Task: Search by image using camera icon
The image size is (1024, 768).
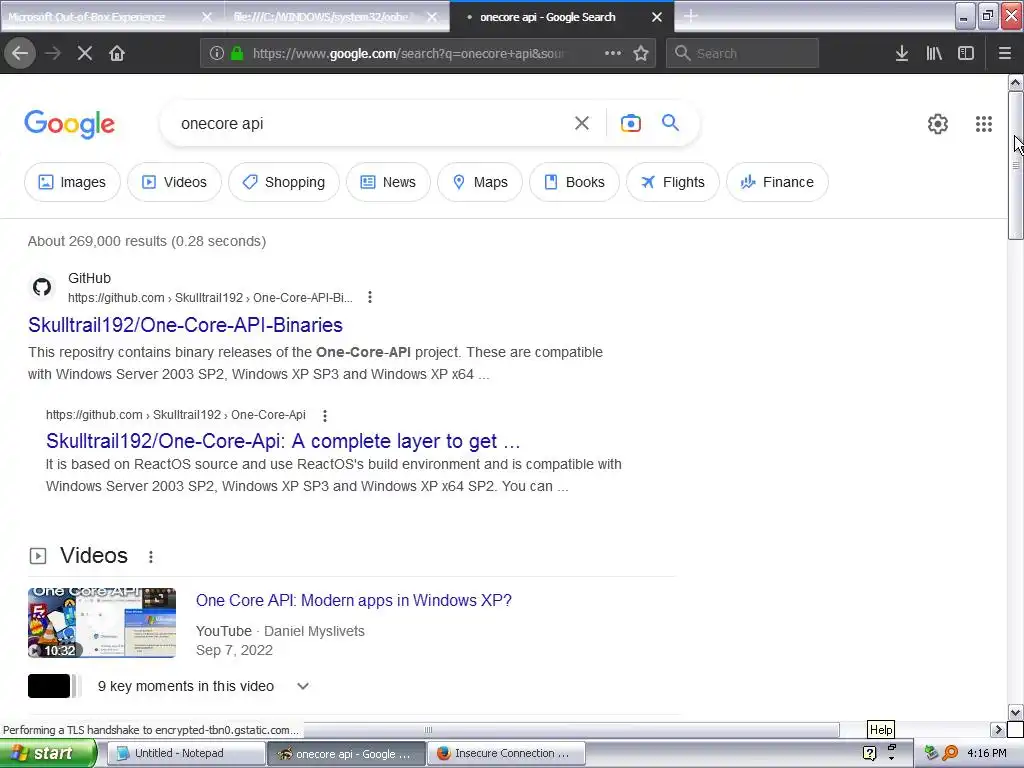Action: click(x=630, y=123)
